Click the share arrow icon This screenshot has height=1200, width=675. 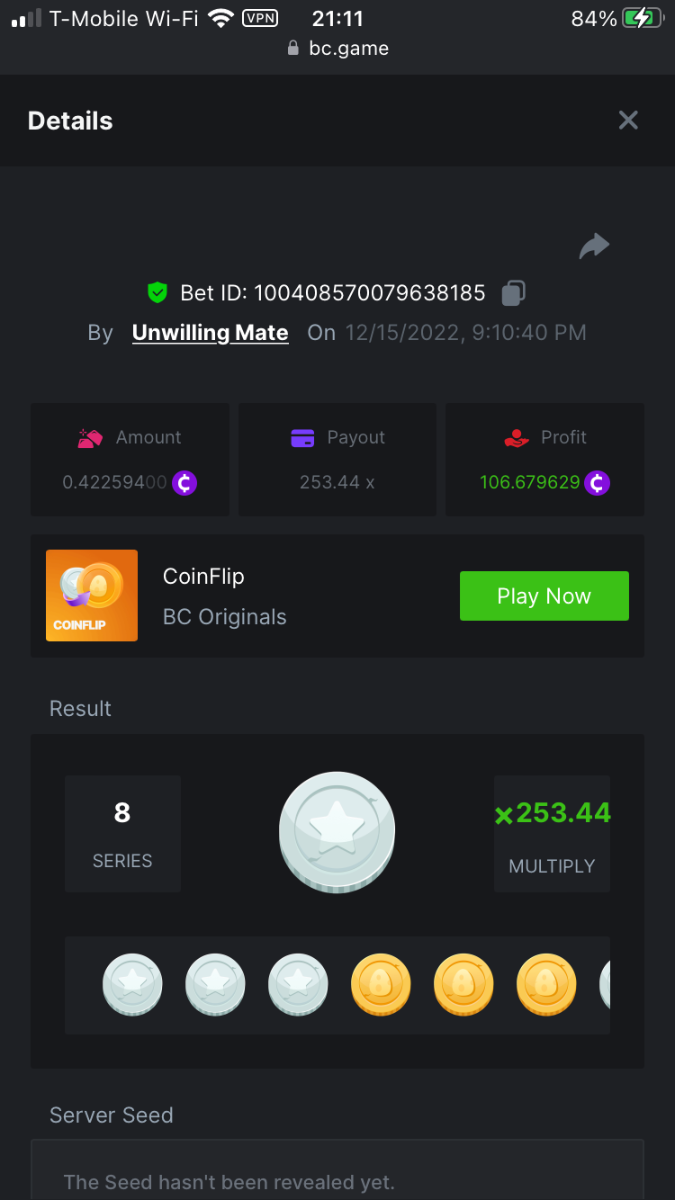(x=594, y=246)
